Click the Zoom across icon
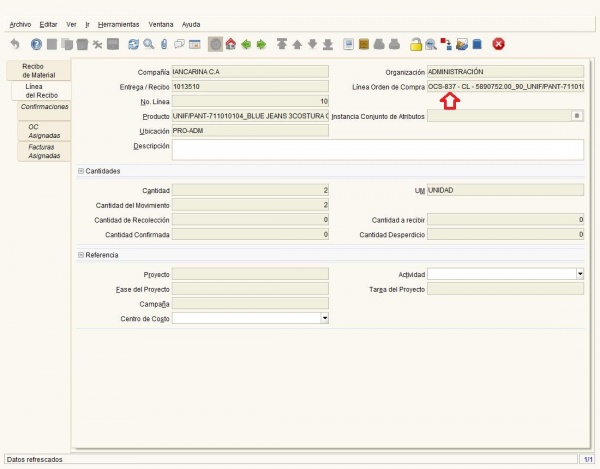The width and height of the screenshot is (600, 469). coord(431,44)
